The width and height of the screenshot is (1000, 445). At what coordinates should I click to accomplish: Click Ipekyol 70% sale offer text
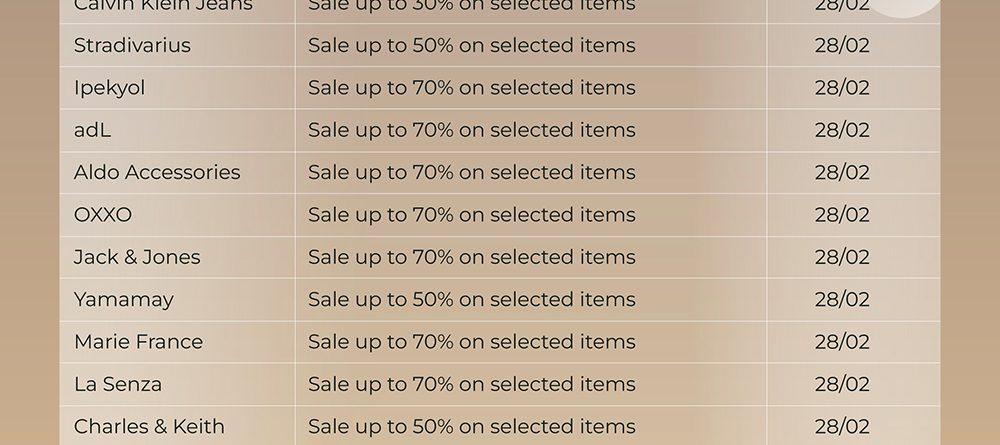tap(472, 87)
